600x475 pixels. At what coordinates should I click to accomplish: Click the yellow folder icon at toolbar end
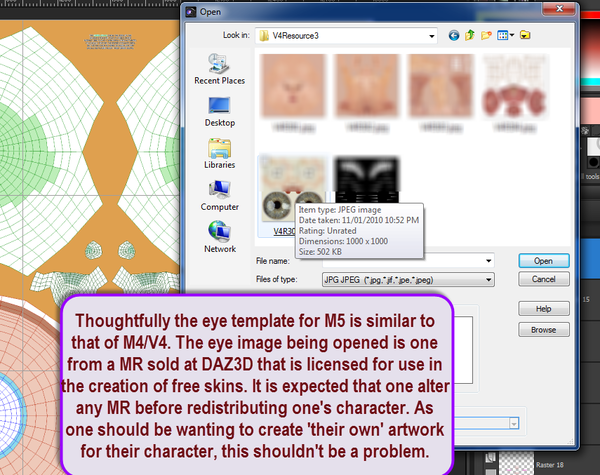(x=525, y=36)
